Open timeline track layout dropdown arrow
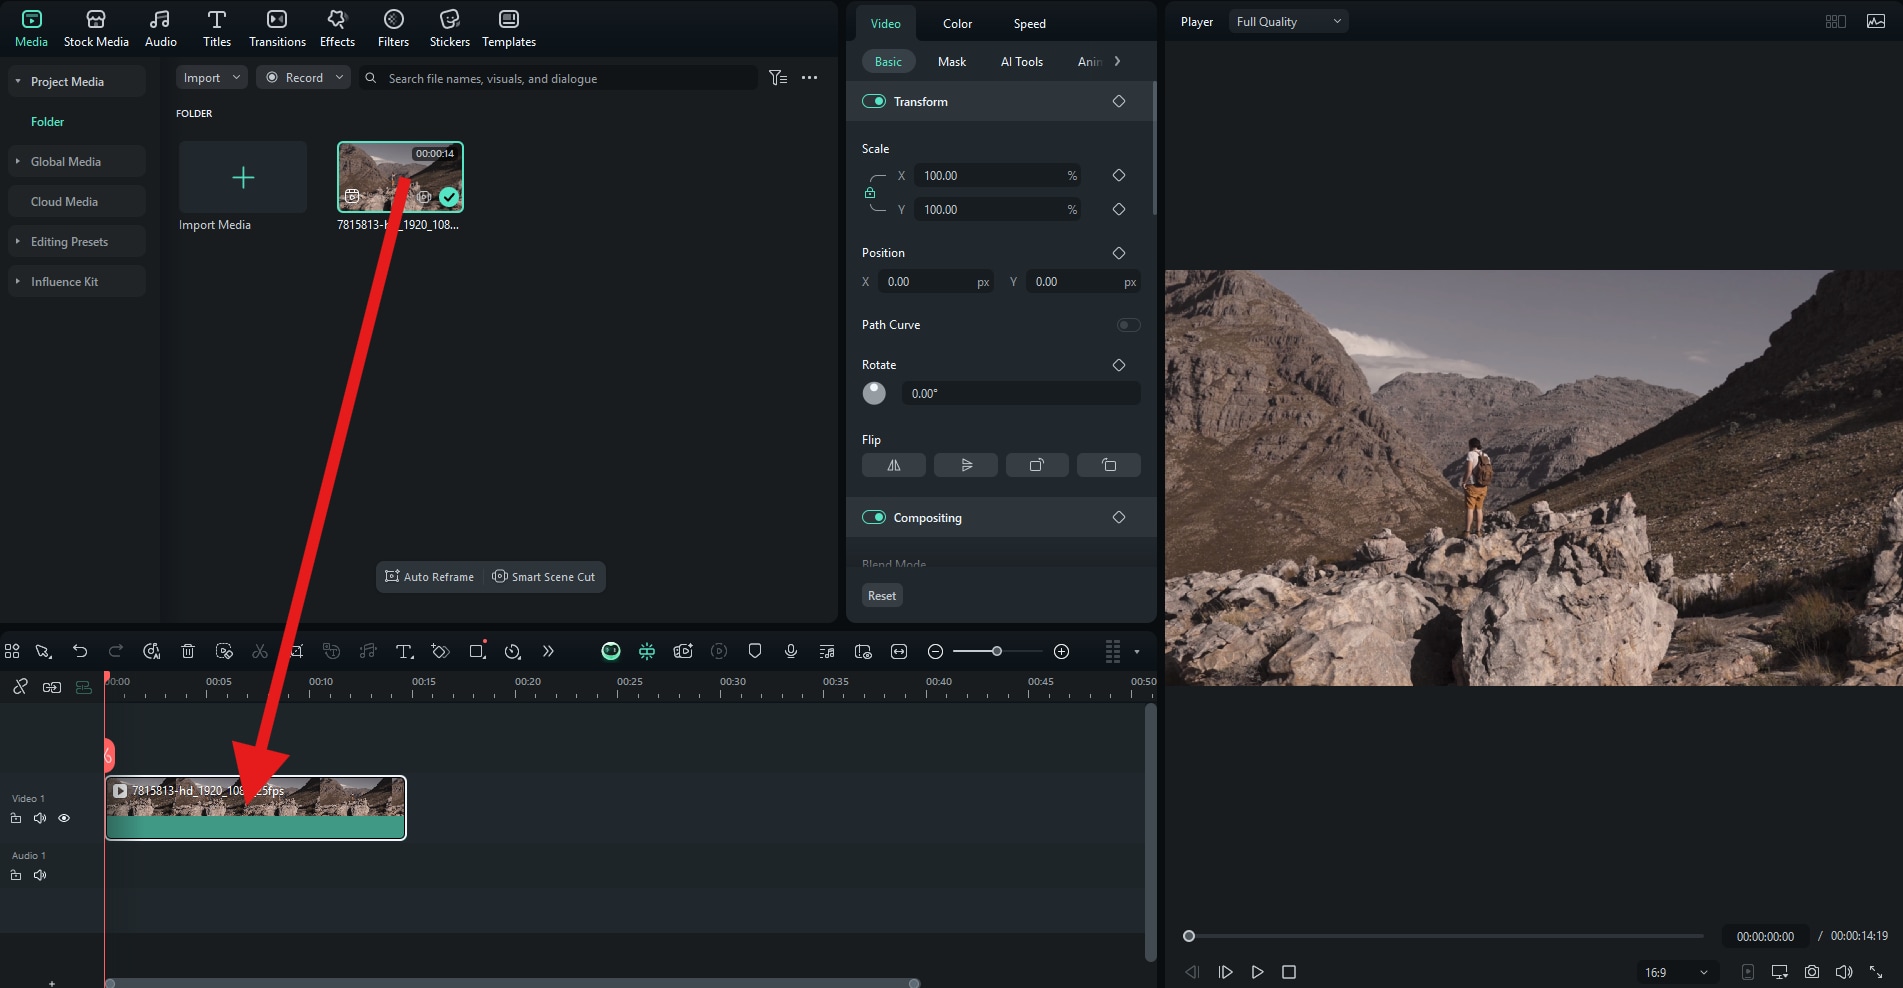Viewport: 1903px width, 988px height. point(1137,652)
